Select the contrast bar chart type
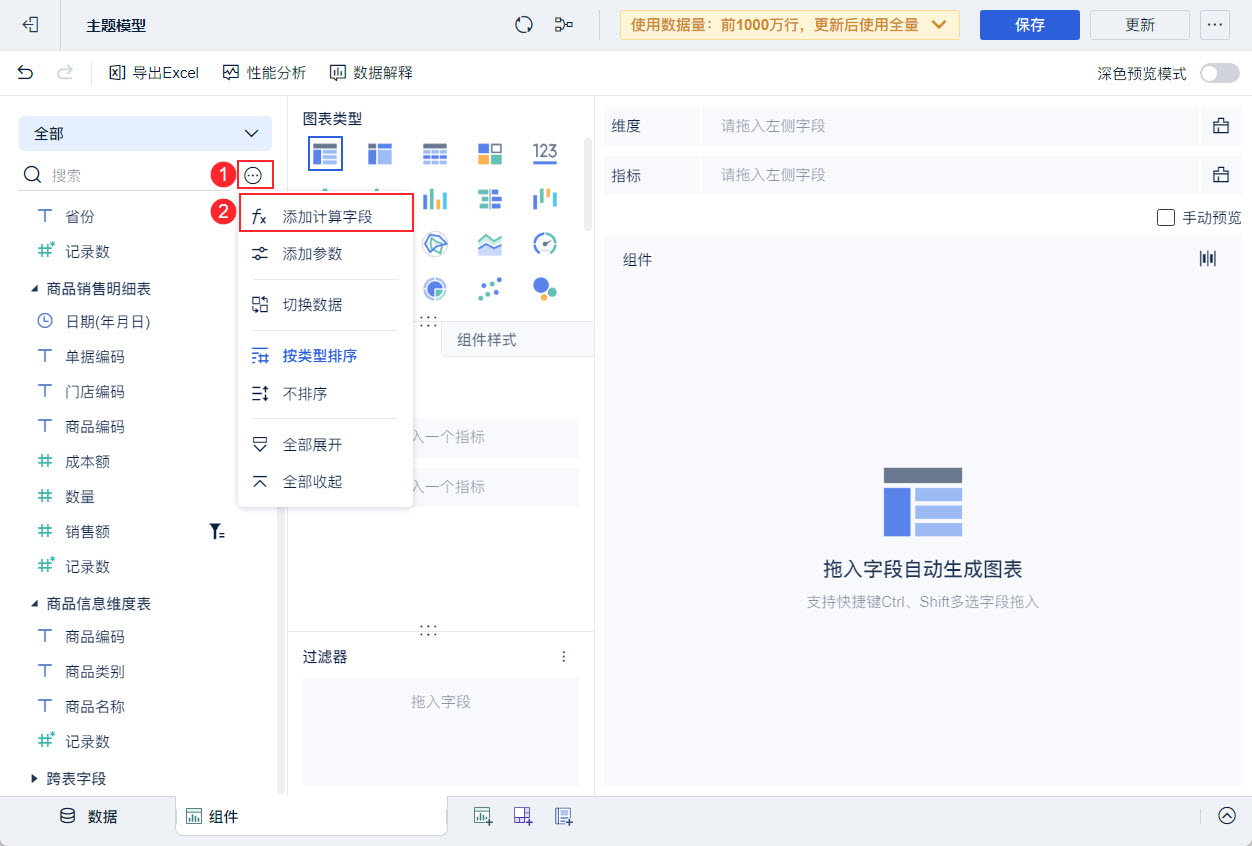Screen dimensions: 1252x846 click(490, 199)
